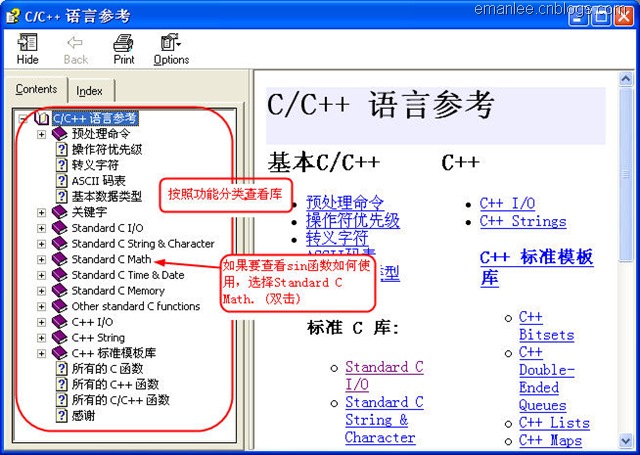Select the C/C++ 语言参考 root tree label
Image resolution: width=640 pixels, height=455 pixels.
[x=95, y=118]
